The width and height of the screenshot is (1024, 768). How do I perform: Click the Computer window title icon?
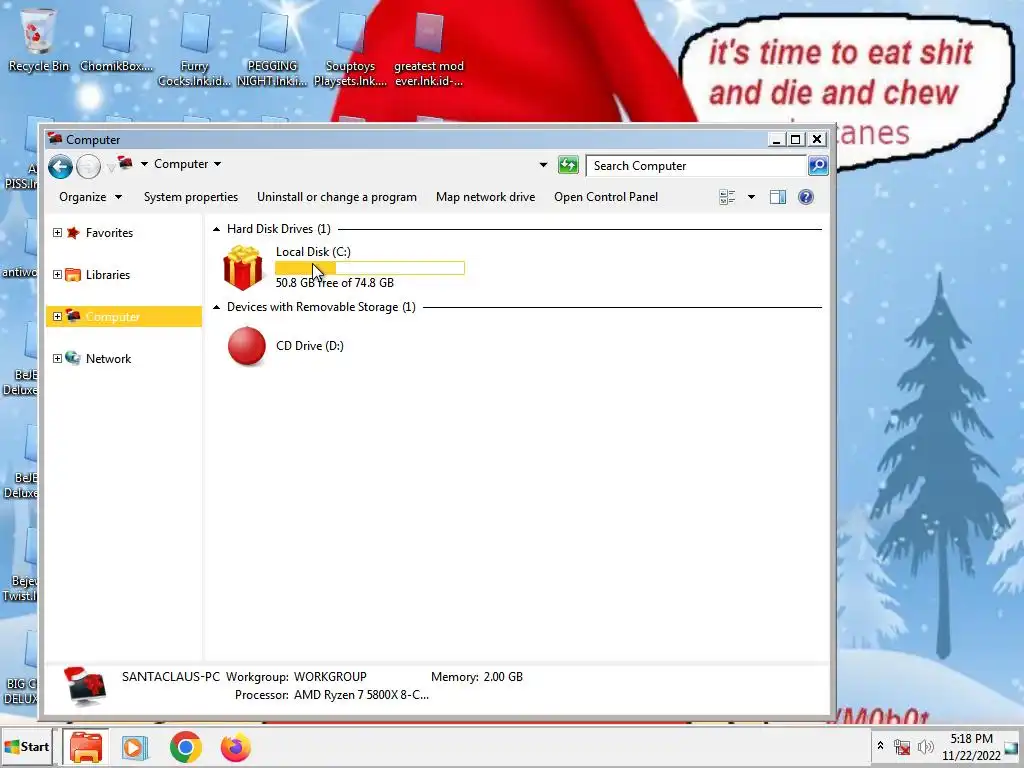55,138
